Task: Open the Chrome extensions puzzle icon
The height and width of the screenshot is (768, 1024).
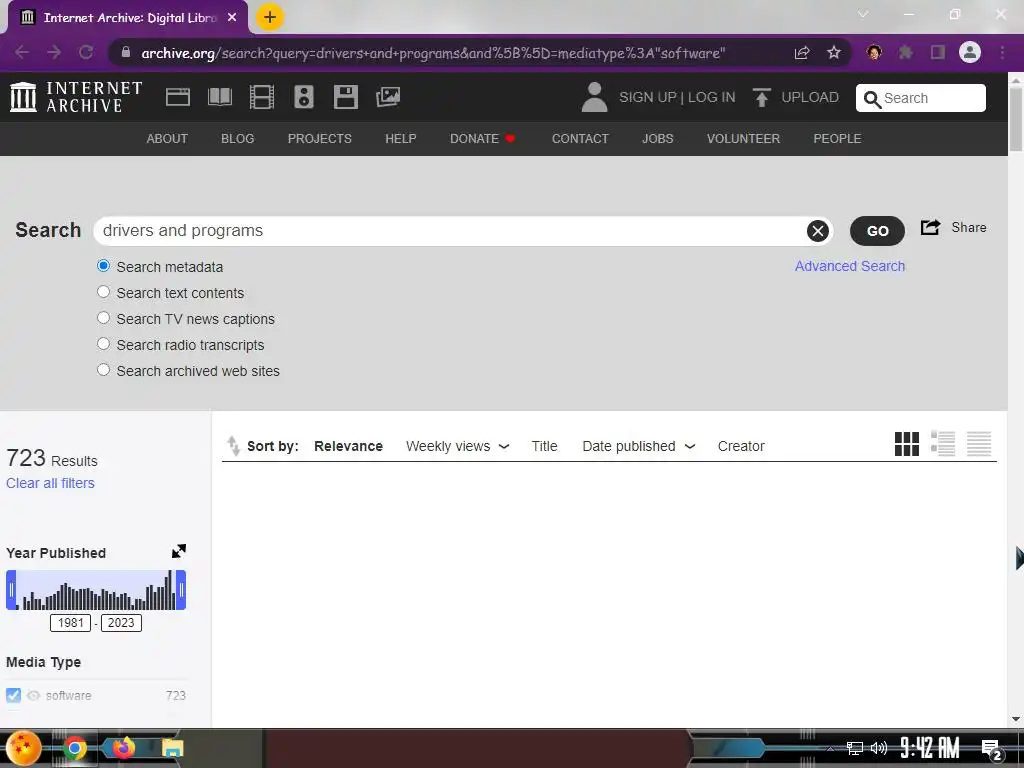Action: [x=905, y=52]
